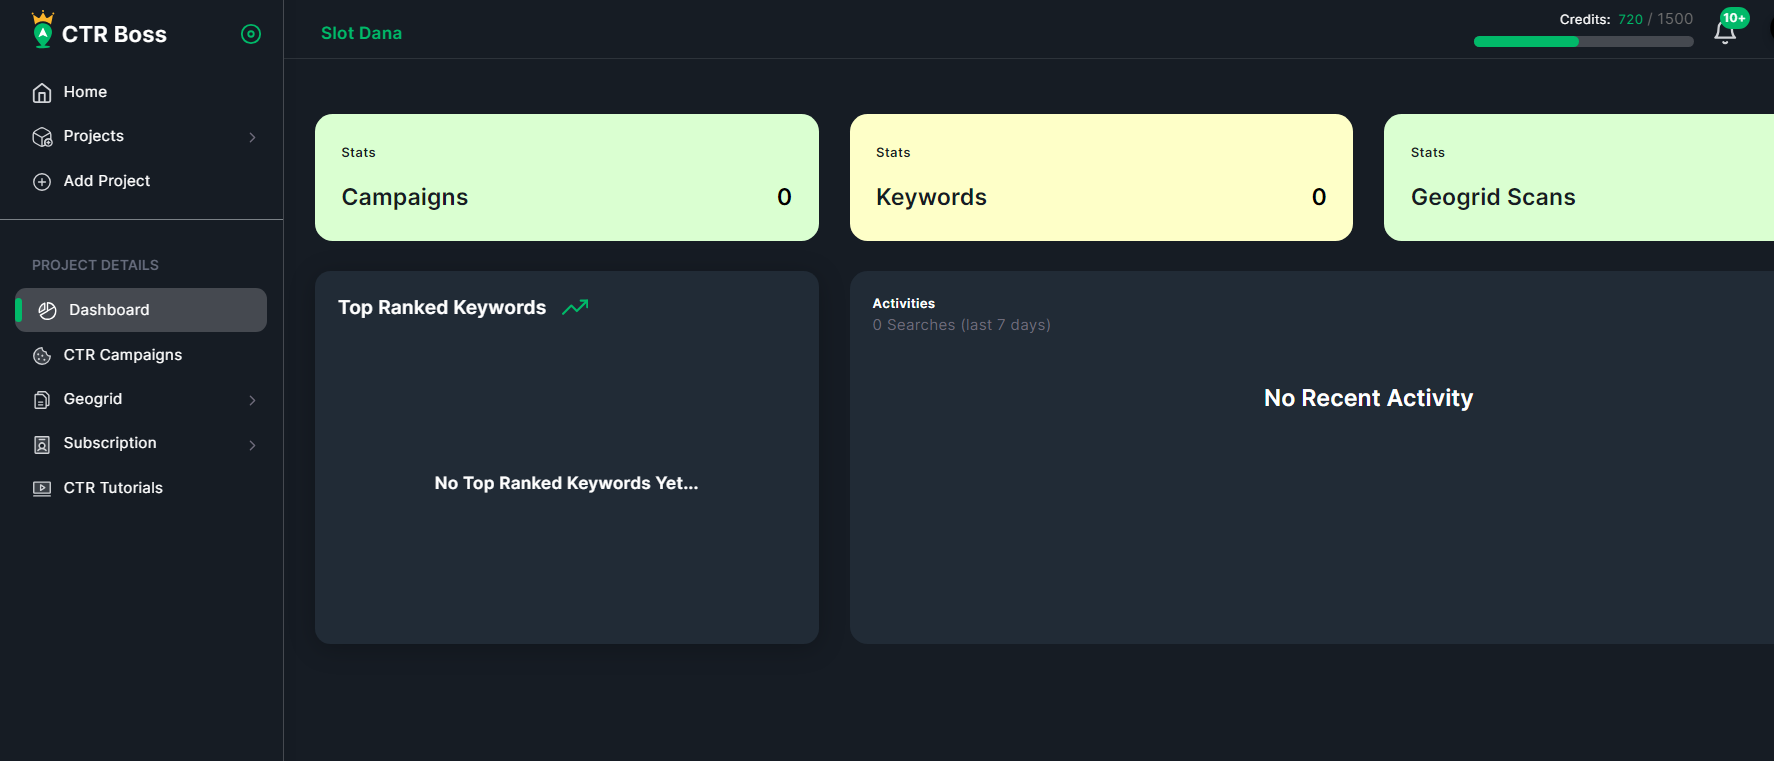Click the Keywords count value 0
Image resolution: width=1774 pixels, height=761 pixels.
tap(1319, 197)
